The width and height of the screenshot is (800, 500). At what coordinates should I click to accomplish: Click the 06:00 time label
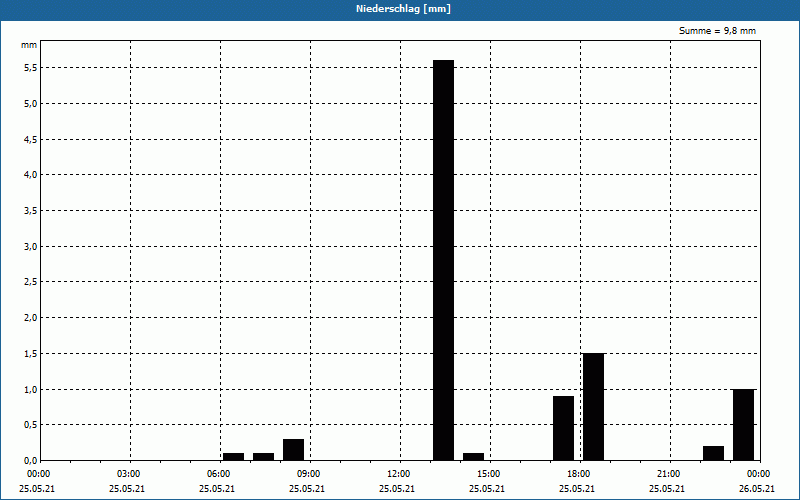point(218,474)
